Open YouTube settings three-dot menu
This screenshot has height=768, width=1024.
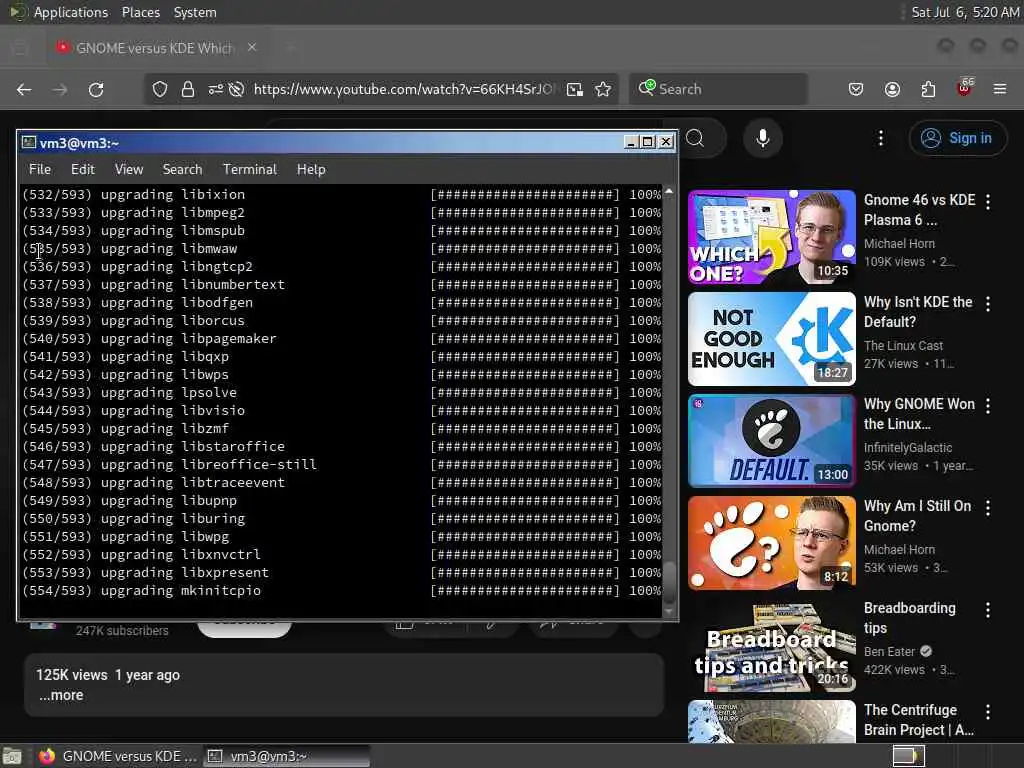(x=881, y=138)
